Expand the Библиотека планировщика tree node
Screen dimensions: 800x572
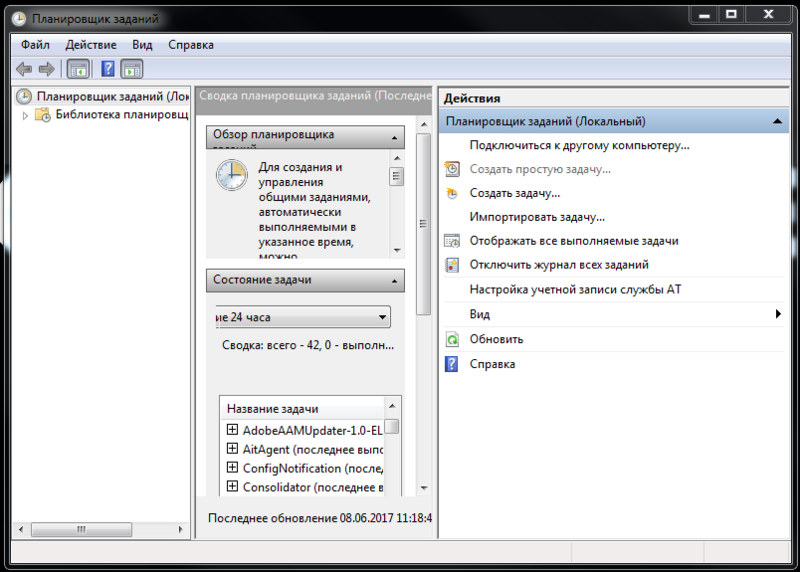pos(26,115)
